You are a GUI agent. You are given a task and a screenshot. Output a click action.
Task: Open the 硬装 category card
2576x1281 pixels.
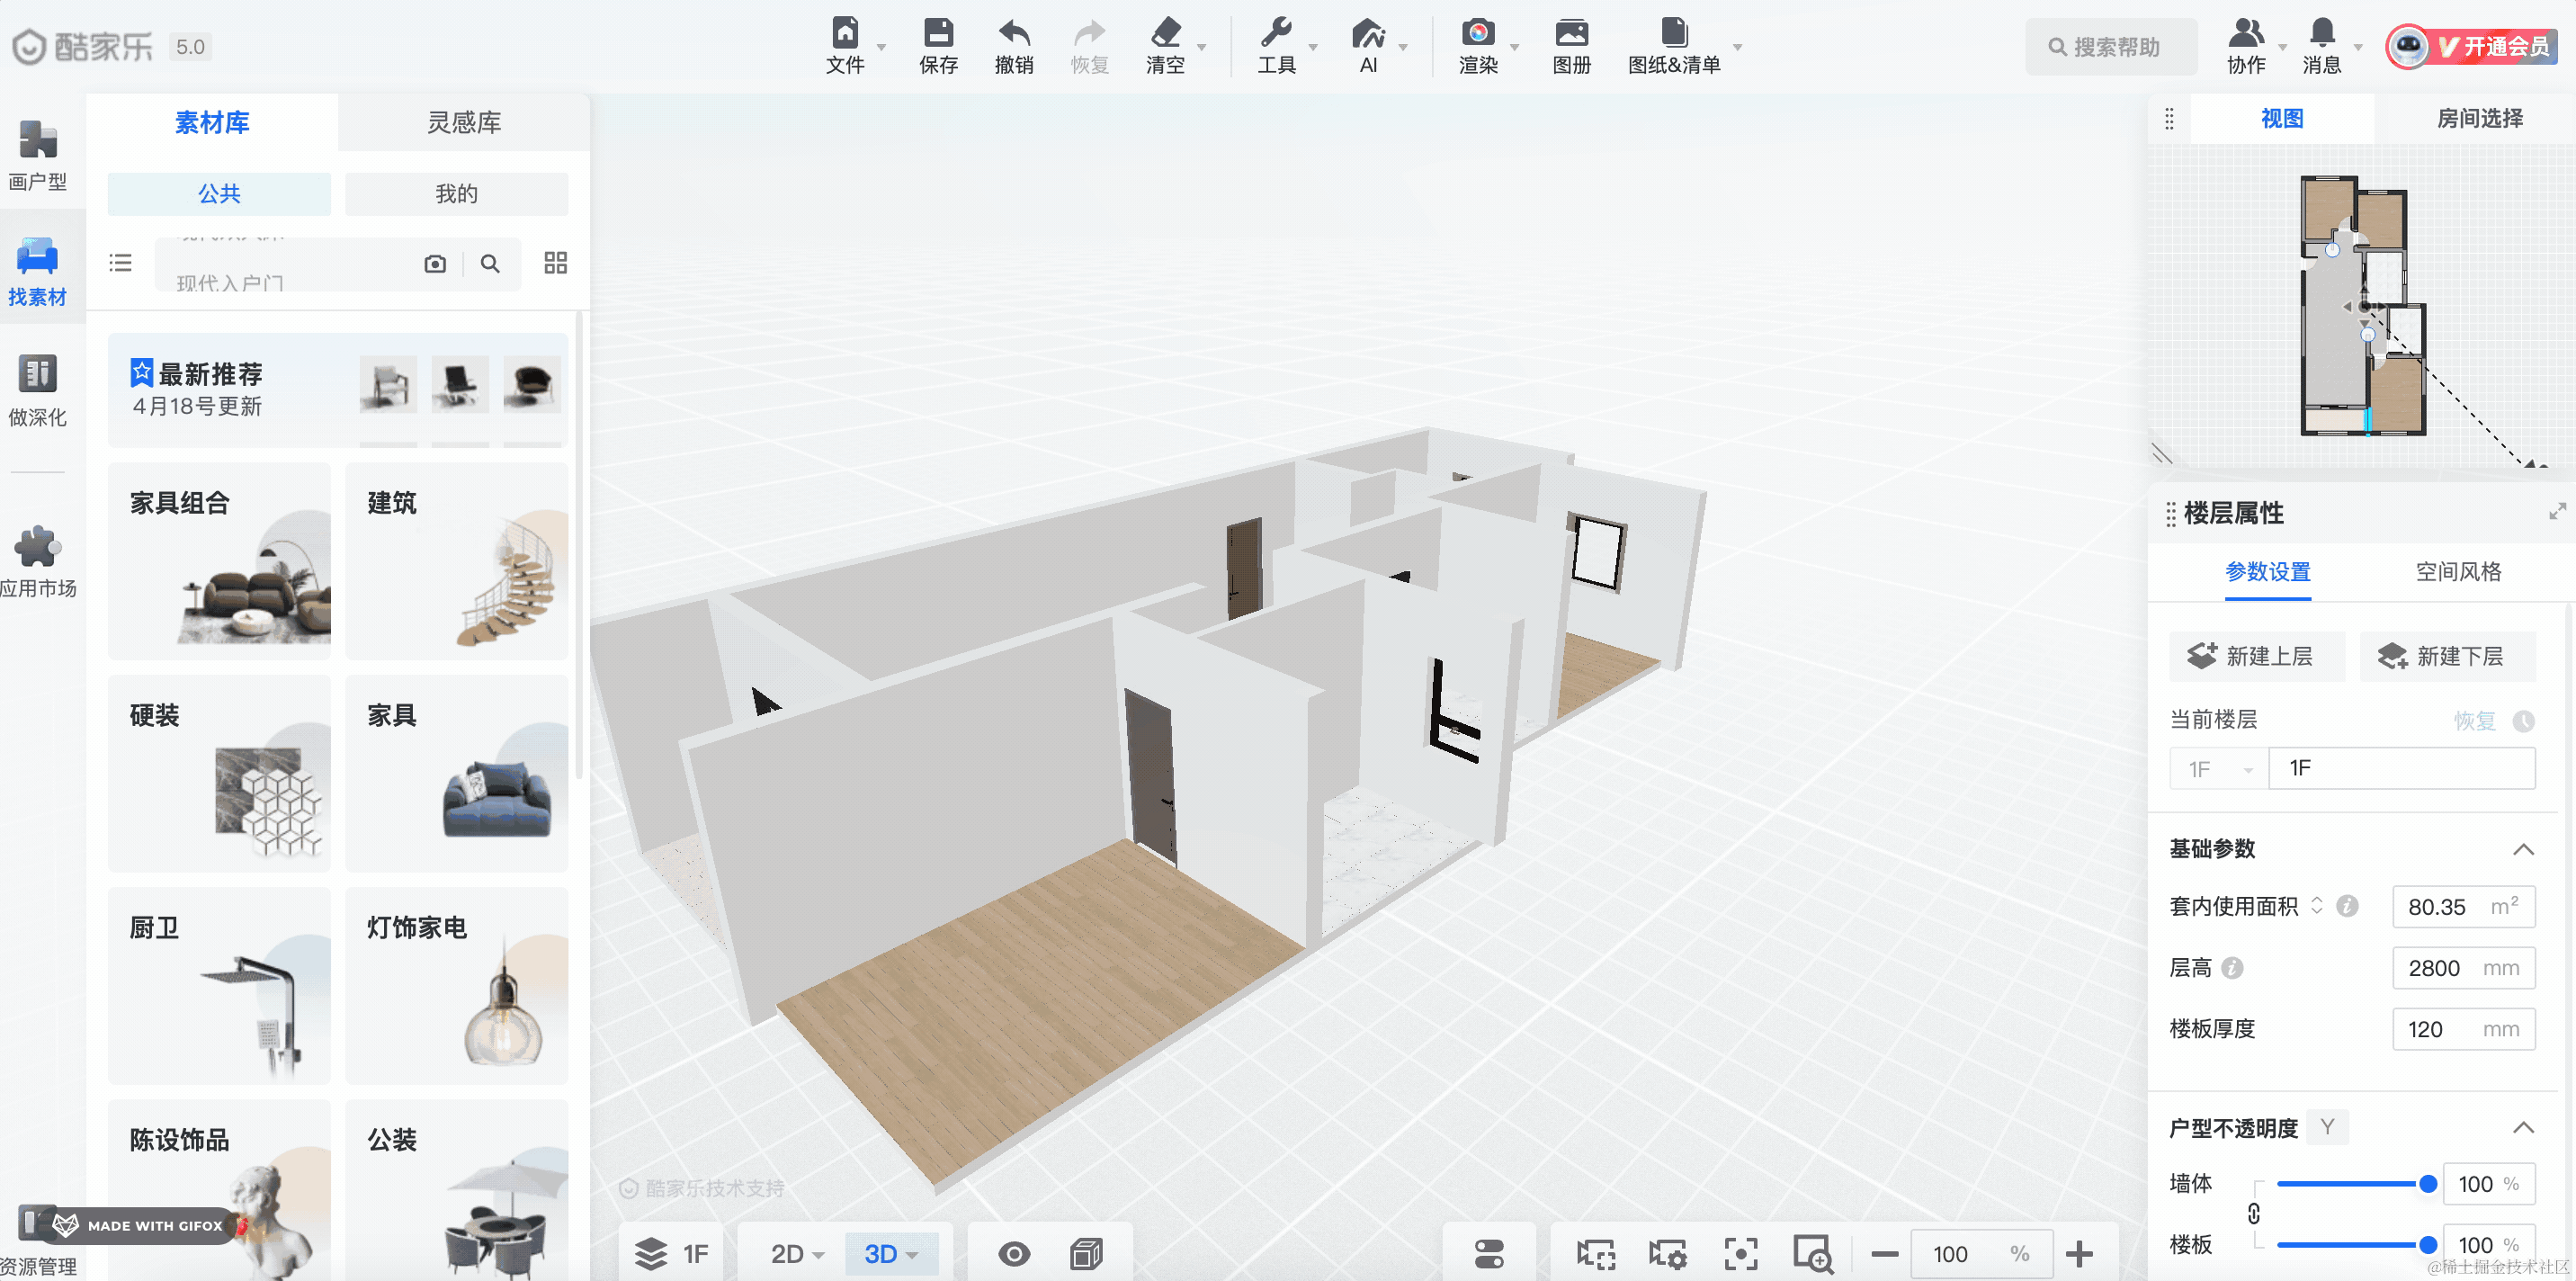click(x=219, y=773)
